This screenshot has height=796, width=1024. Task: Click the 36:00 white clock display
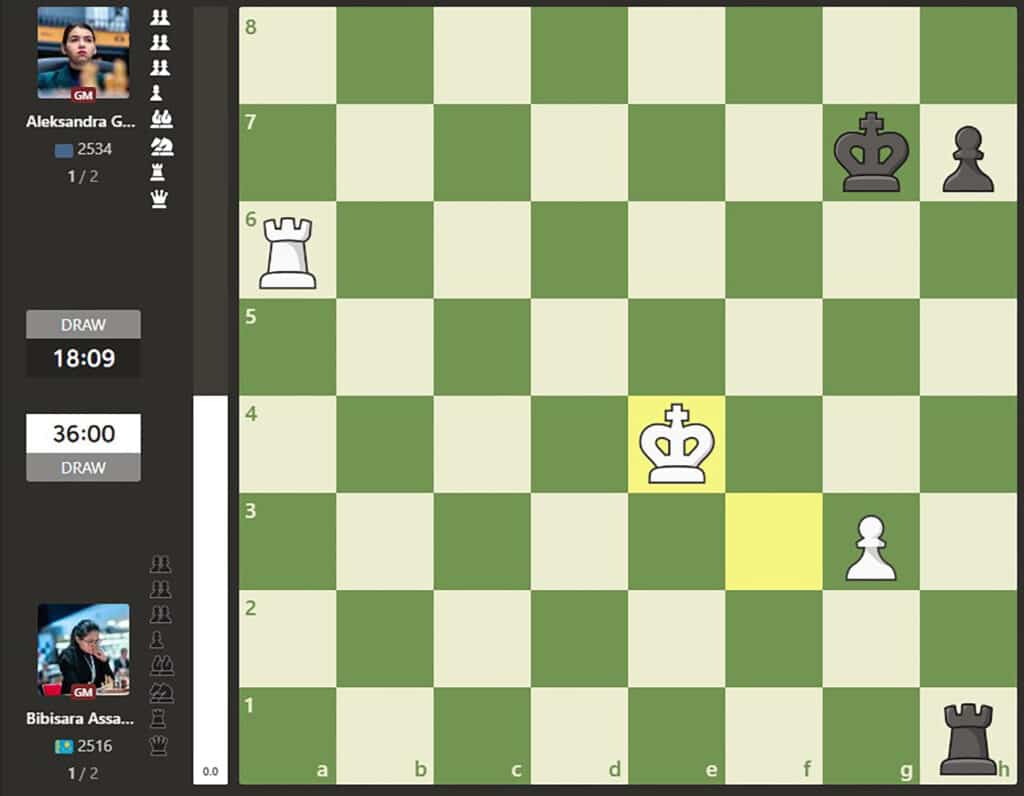[83, 434]
